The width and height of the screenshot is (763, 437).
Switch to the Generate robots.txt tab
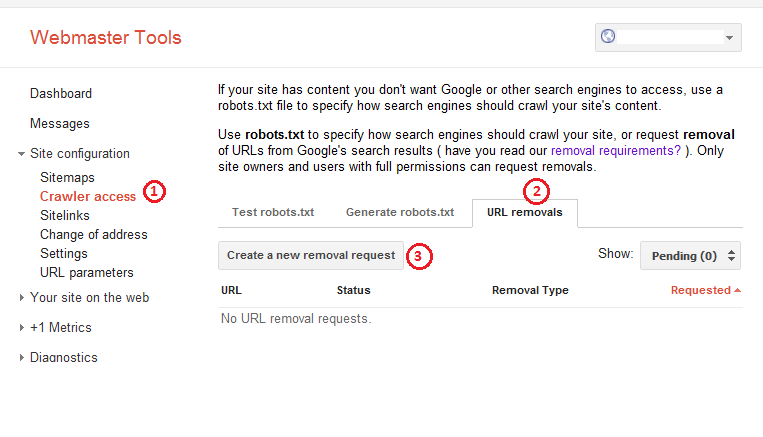point(400,212)
